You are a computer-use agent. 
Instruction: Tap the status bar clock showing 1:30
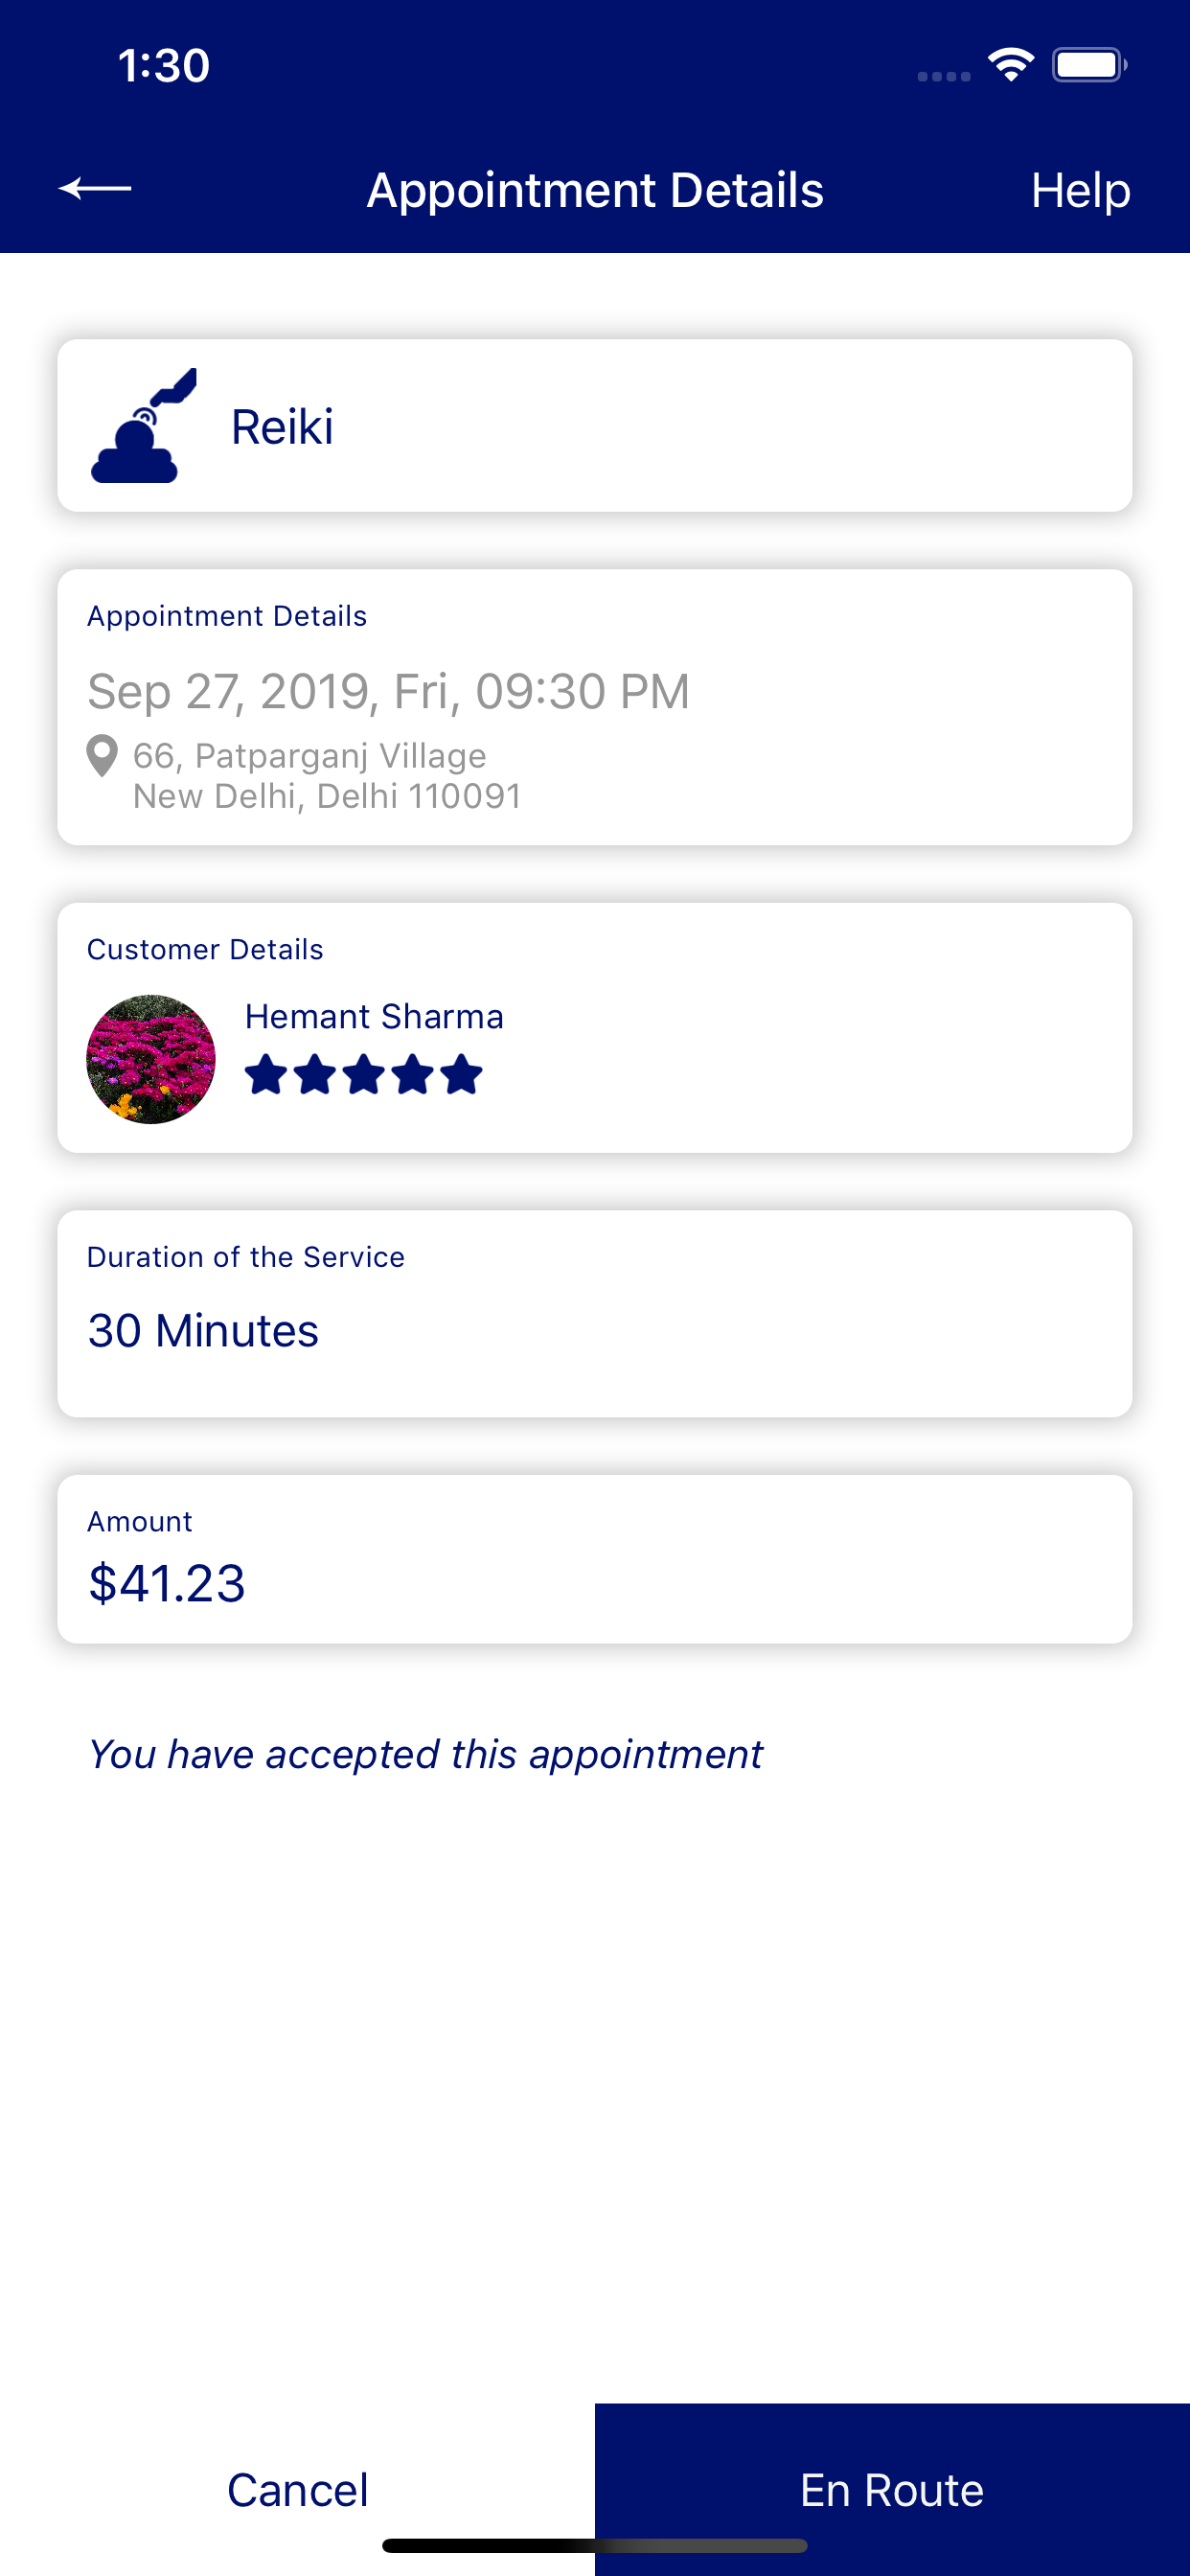(x=164, y=66)
